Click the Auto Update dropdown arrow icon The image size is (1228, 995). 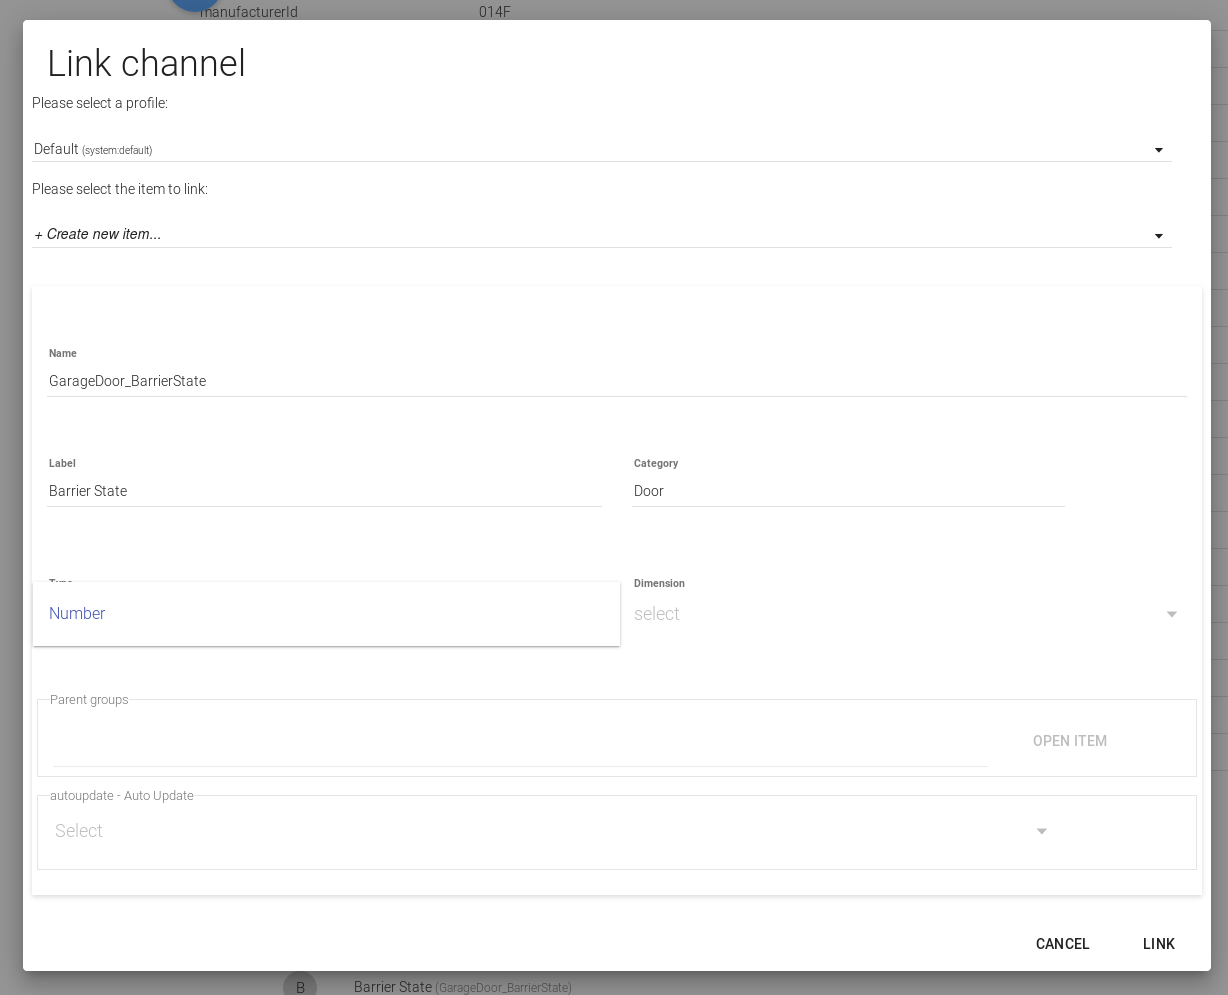[x=1041, y=831]
